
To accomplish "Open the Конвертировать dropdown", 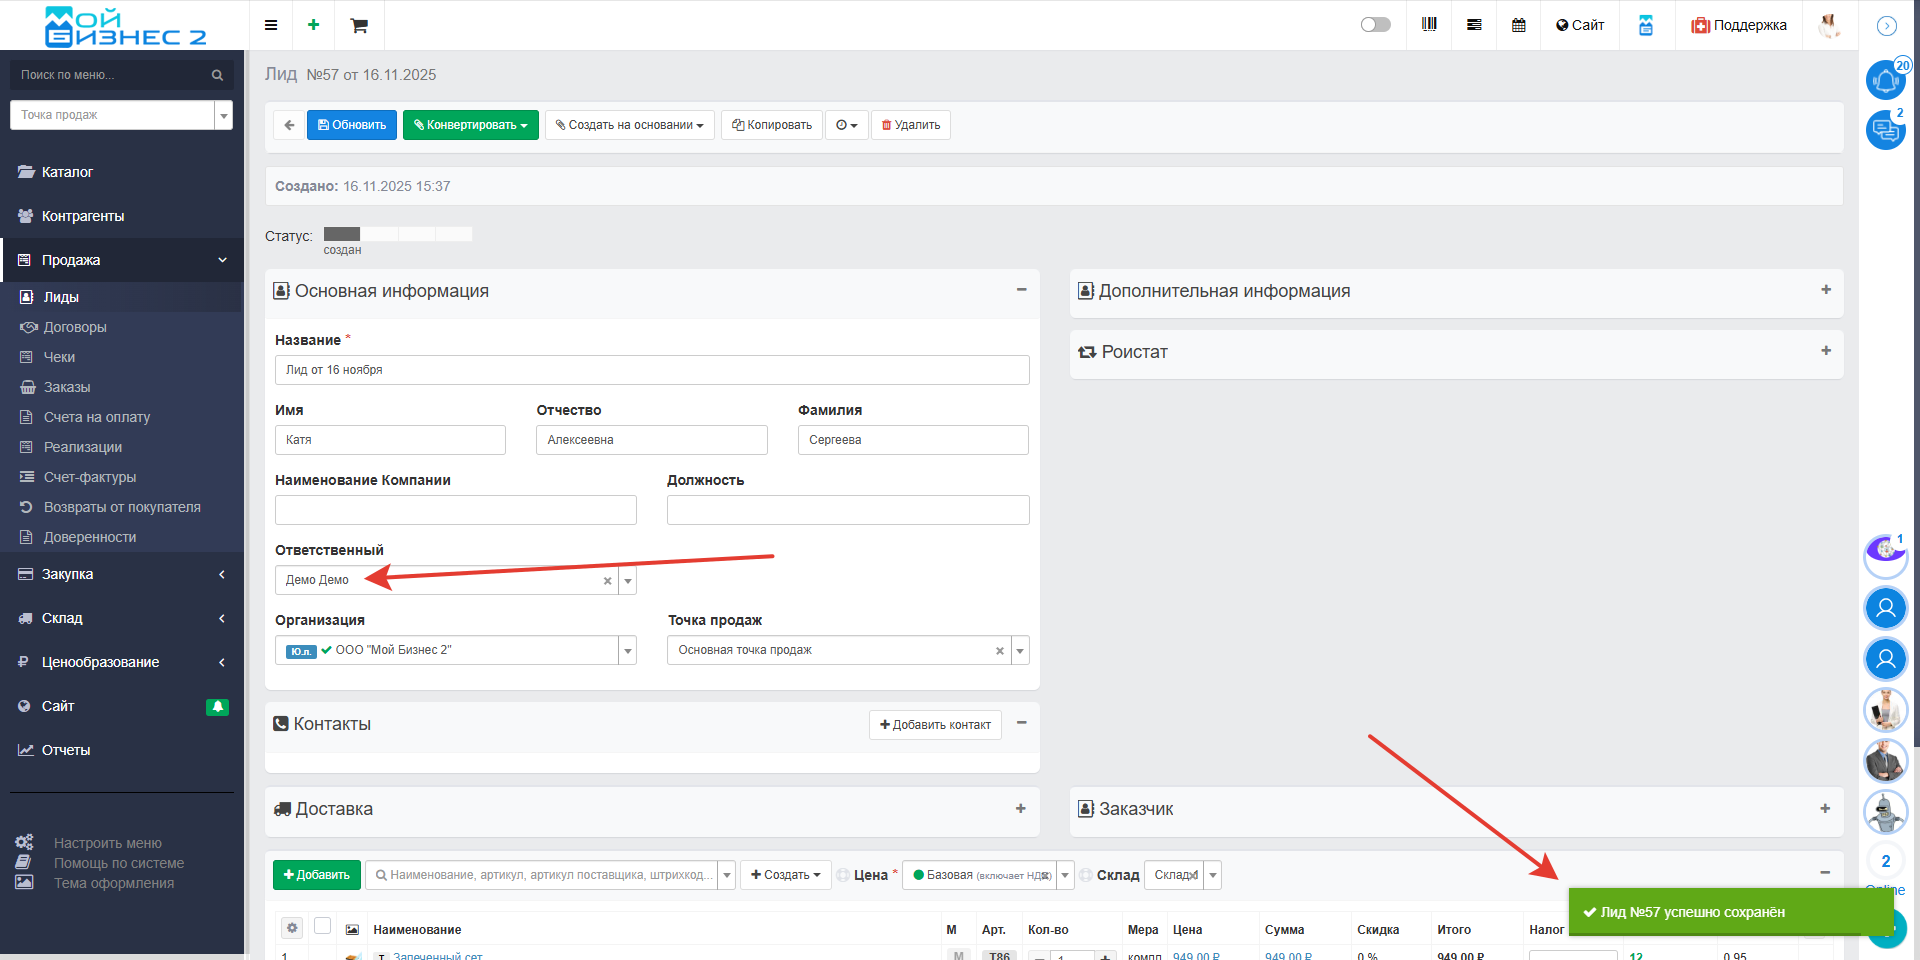I will [471, 125].
